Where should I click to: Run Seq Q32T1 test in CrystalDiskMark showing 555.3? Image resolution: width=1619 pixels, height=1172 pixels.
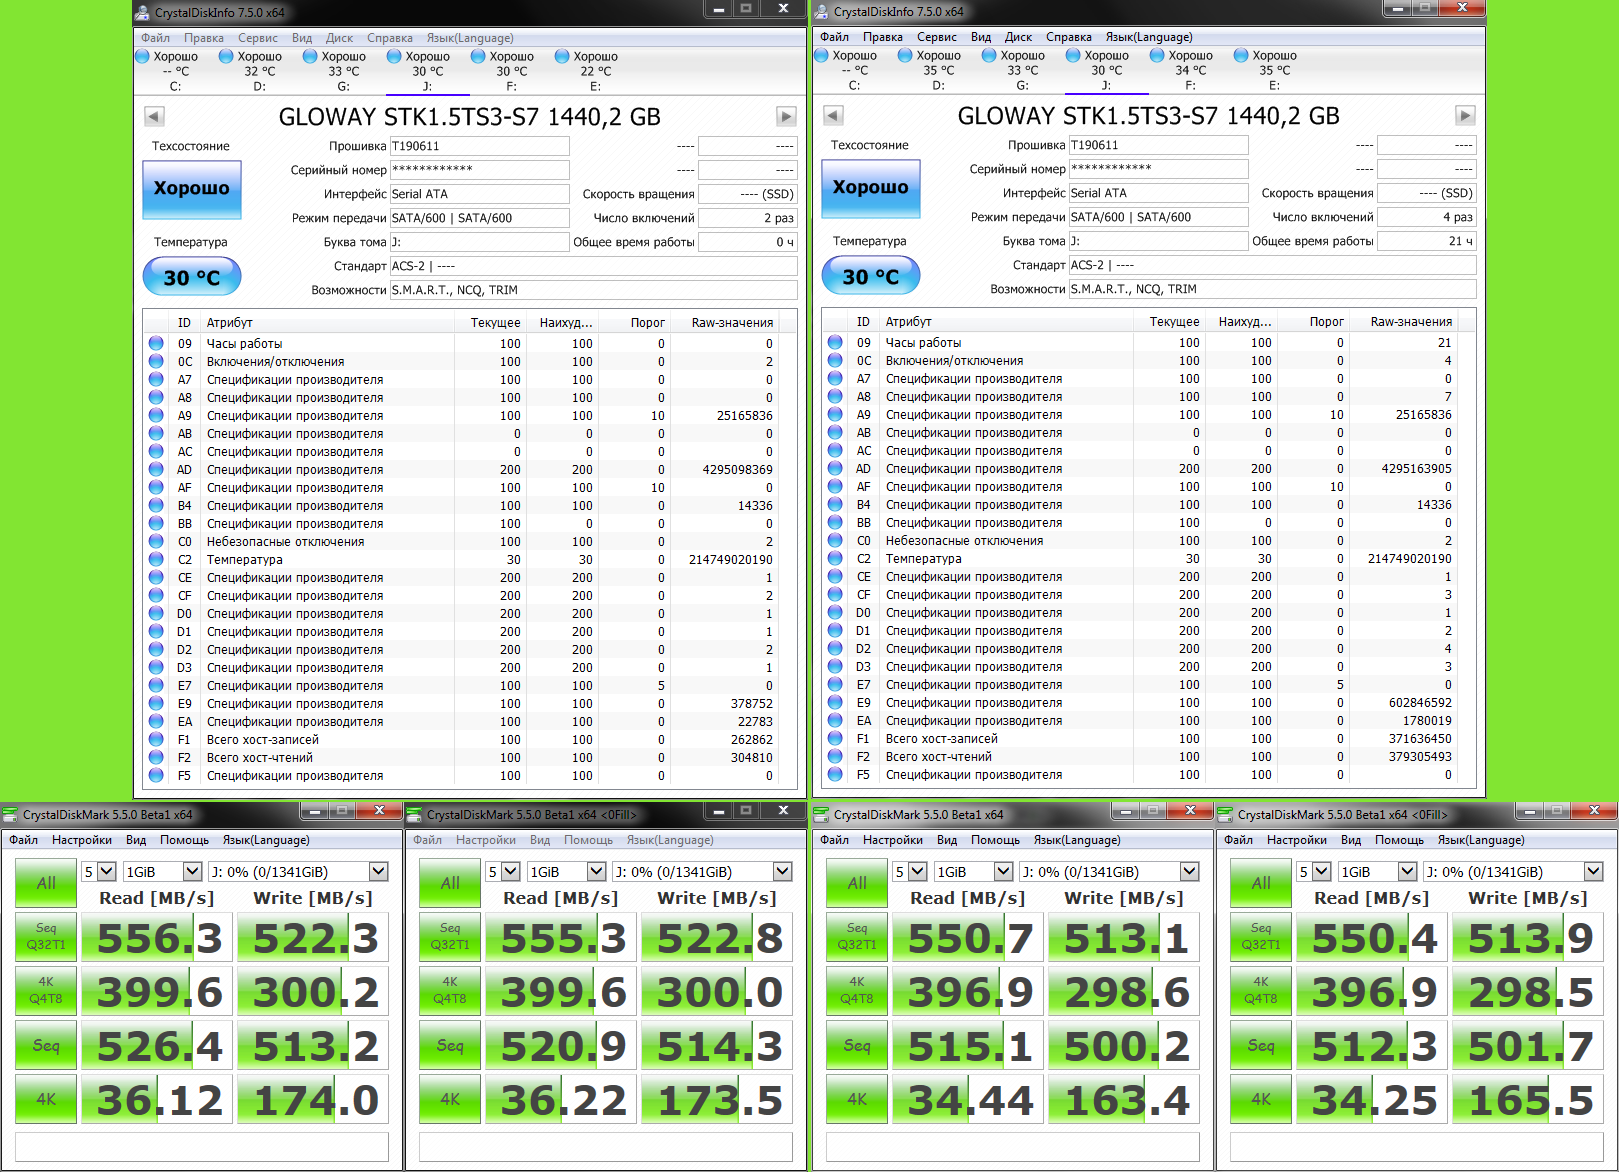tap(450, 936)
